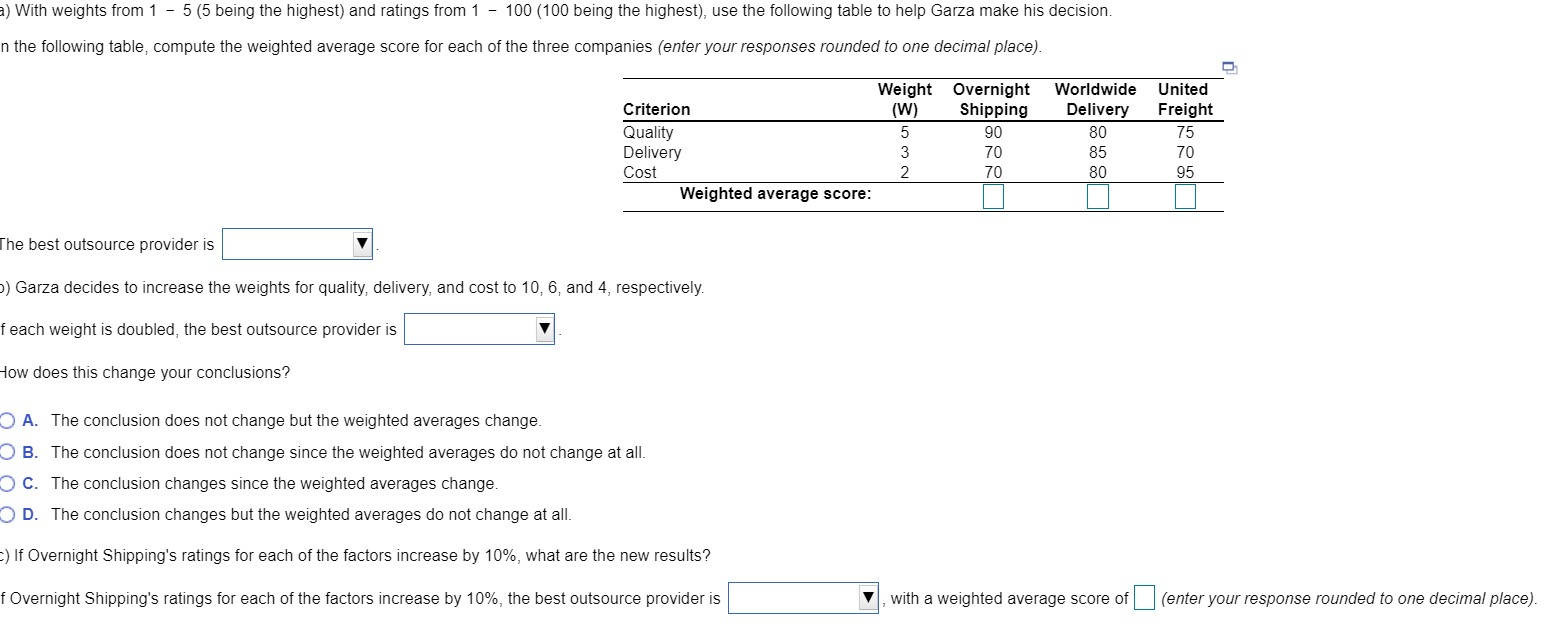
Task: Click Overnight Shipping's weighted average score box
Action: [x=991, y=196]
